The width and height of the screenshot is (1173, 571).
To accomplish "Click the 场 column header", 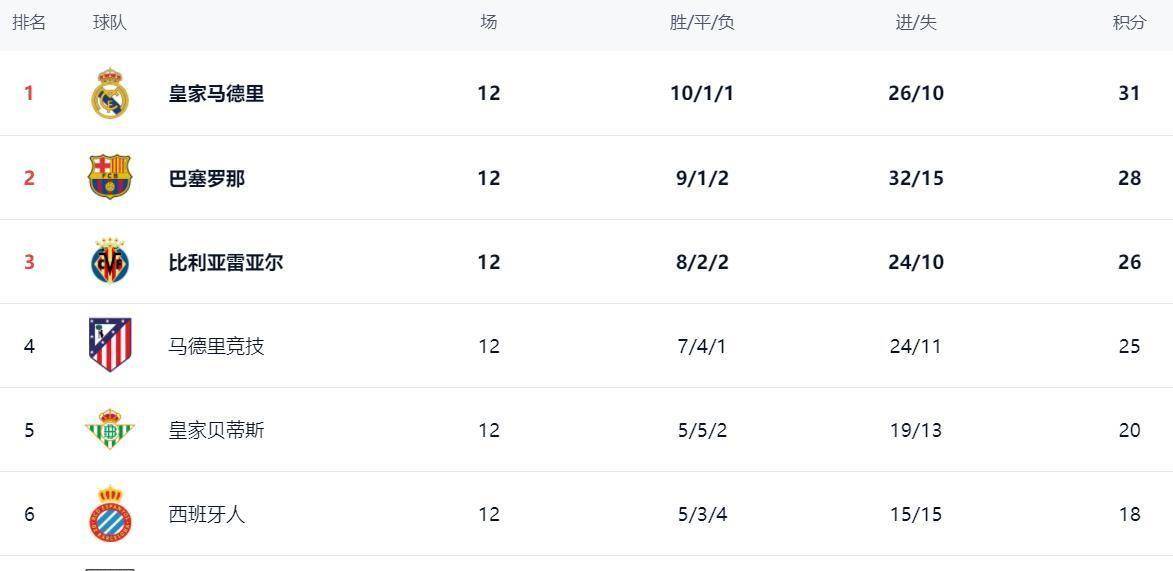I will pyautogui.click(x=488, y=22).
